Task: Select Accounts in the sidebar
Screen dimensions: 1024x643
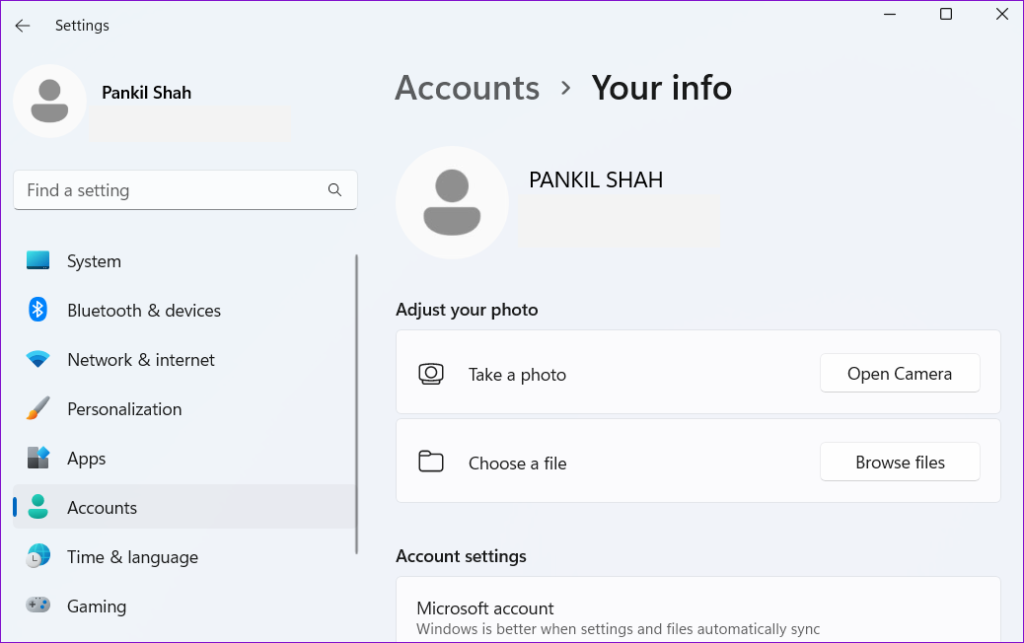Action: tap(101, 508)
